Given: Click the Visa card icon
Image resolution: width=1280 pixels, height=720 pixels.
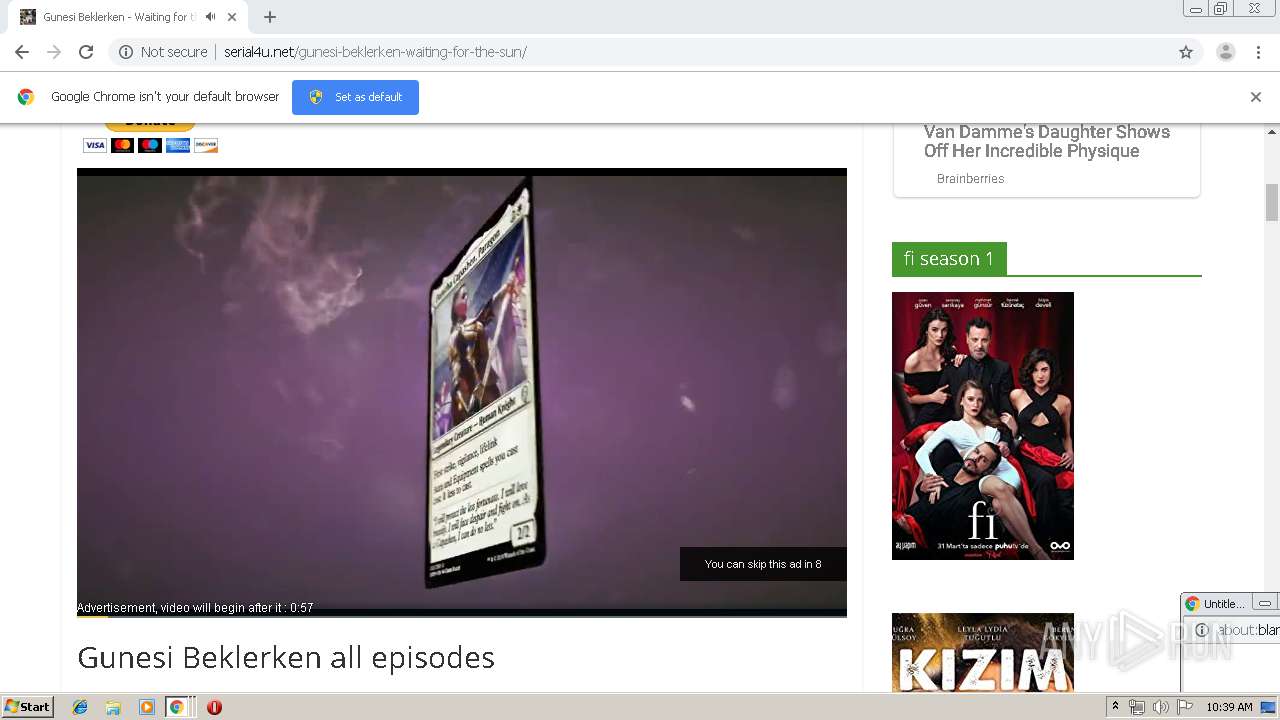Looking at the screenshot, I should pos(95,145).
